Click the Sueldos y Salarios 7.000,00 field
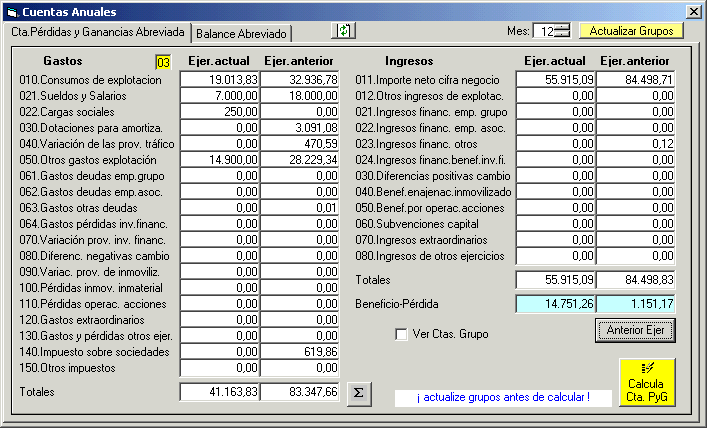The image size is (707, 428). click(x=220, y=96)
